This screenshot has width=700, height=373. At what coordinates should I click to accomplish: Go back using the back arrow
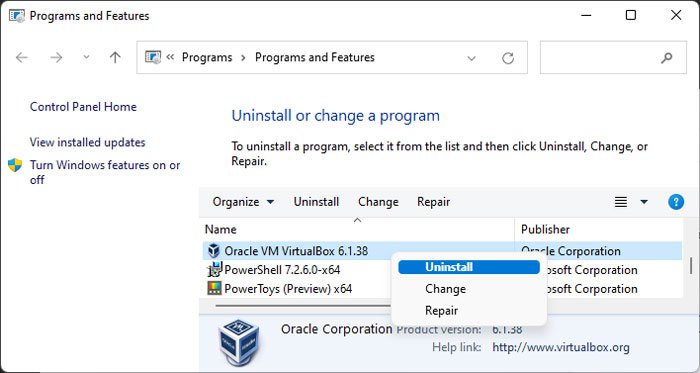21,58
